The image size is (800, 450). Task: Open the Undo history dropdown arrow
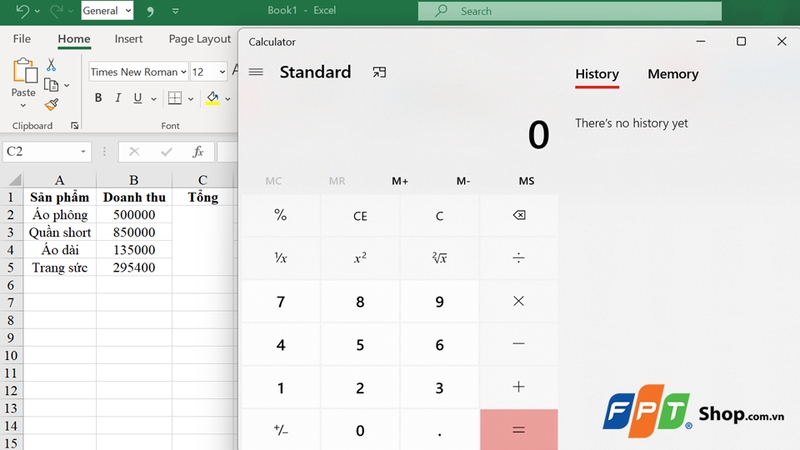click(37, 11)
